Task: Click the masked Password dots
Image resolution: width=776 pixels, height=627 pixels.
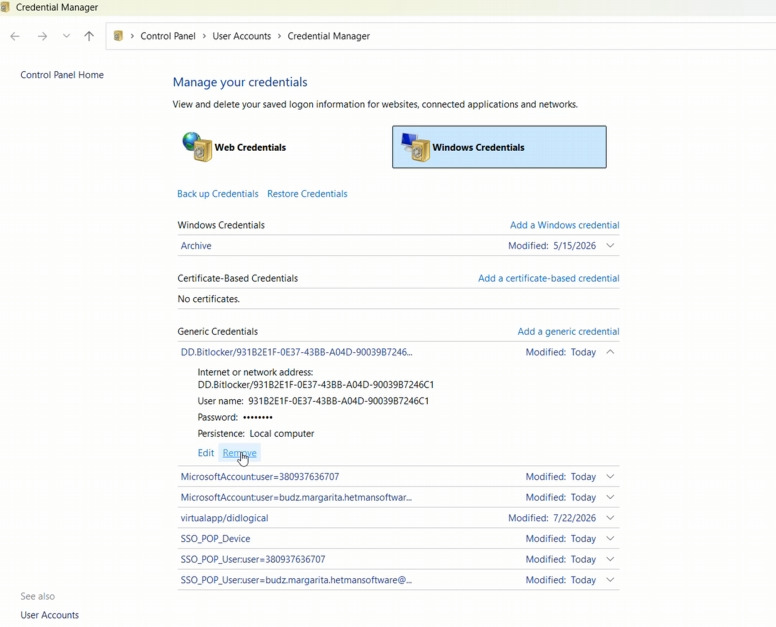Action: coord(258,417)
